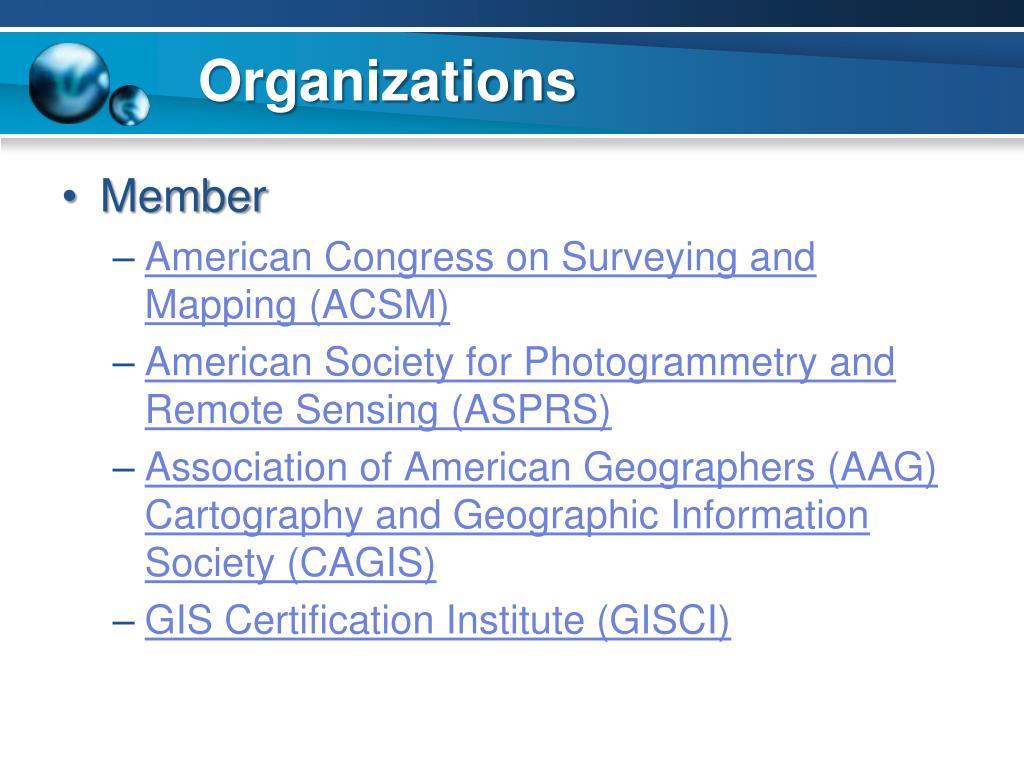The width and height of the screenshot is (1024, 768).
Task: Click the small globe icon in header
Action: [129, 105]
